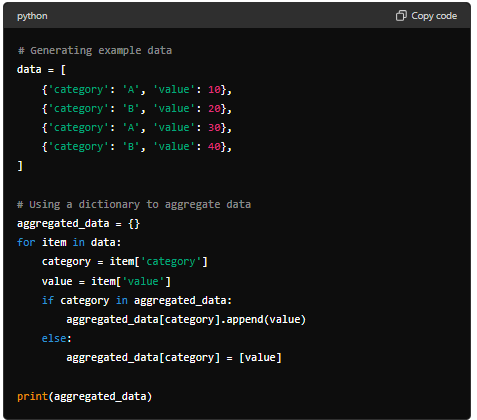Click the closing square bracket line
This screenshot has width=477, height=420.
tap(20, 166)
